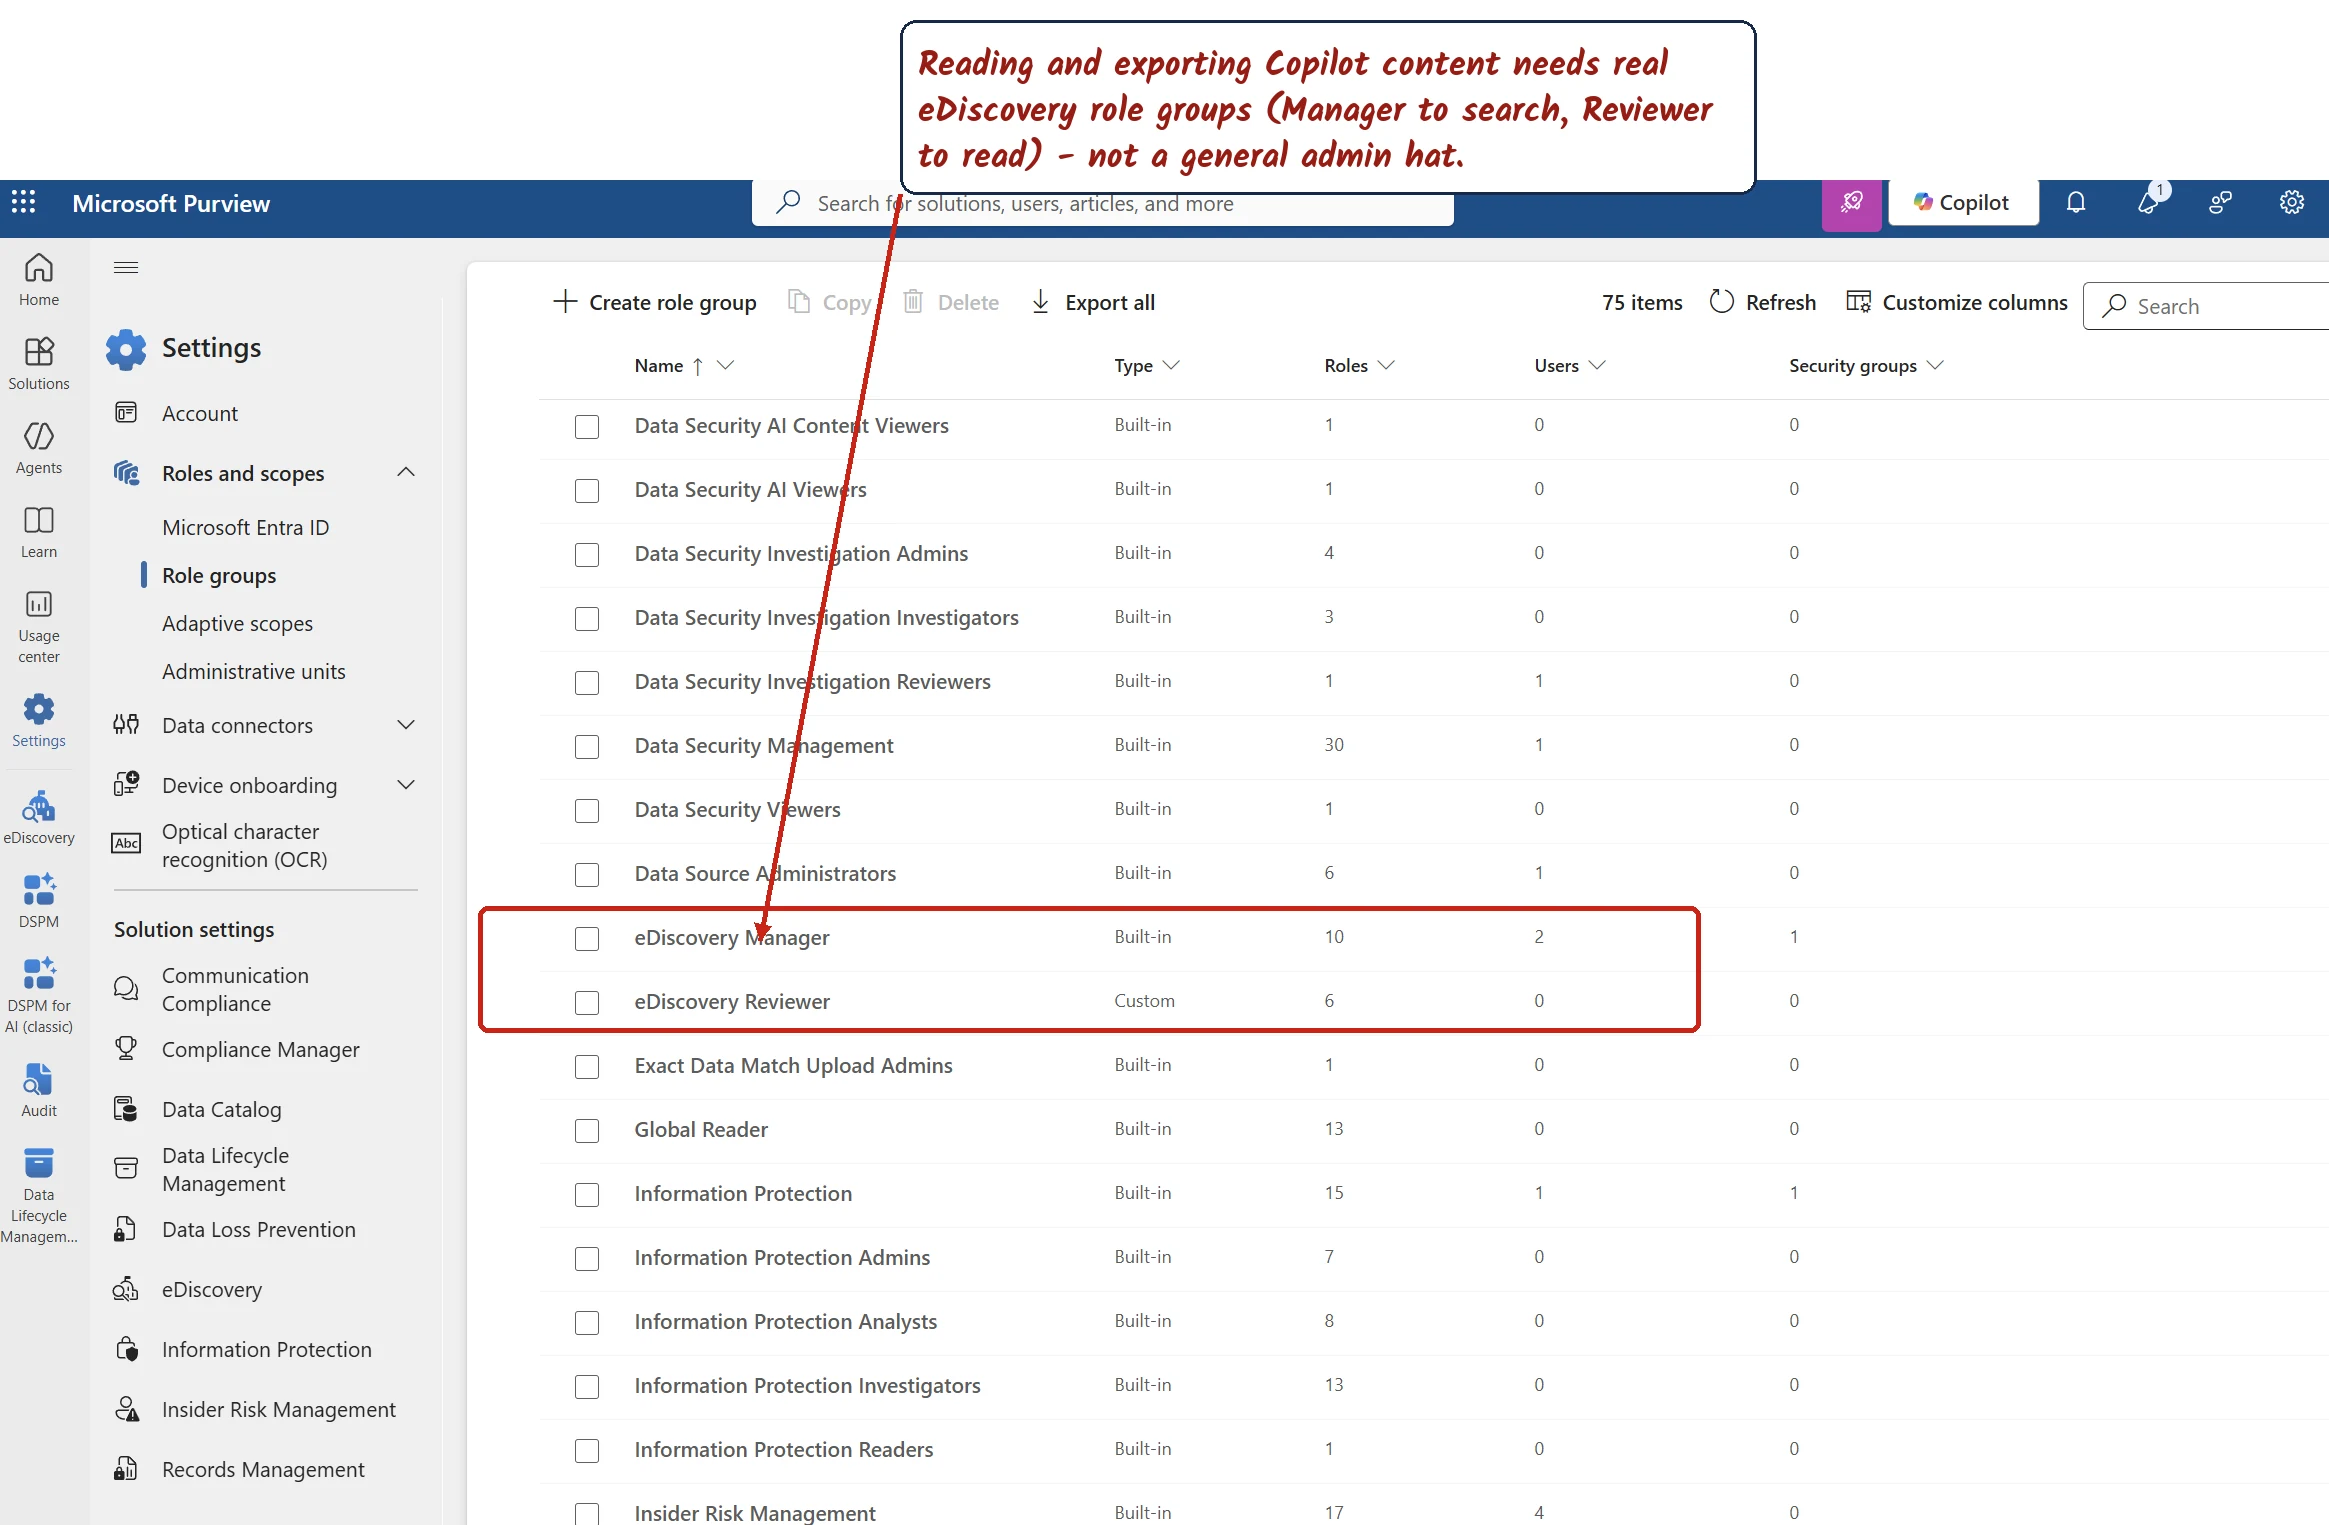
Task: Check eDiscovery Reviewer row checkbox
Action: tap(587, 1003)
